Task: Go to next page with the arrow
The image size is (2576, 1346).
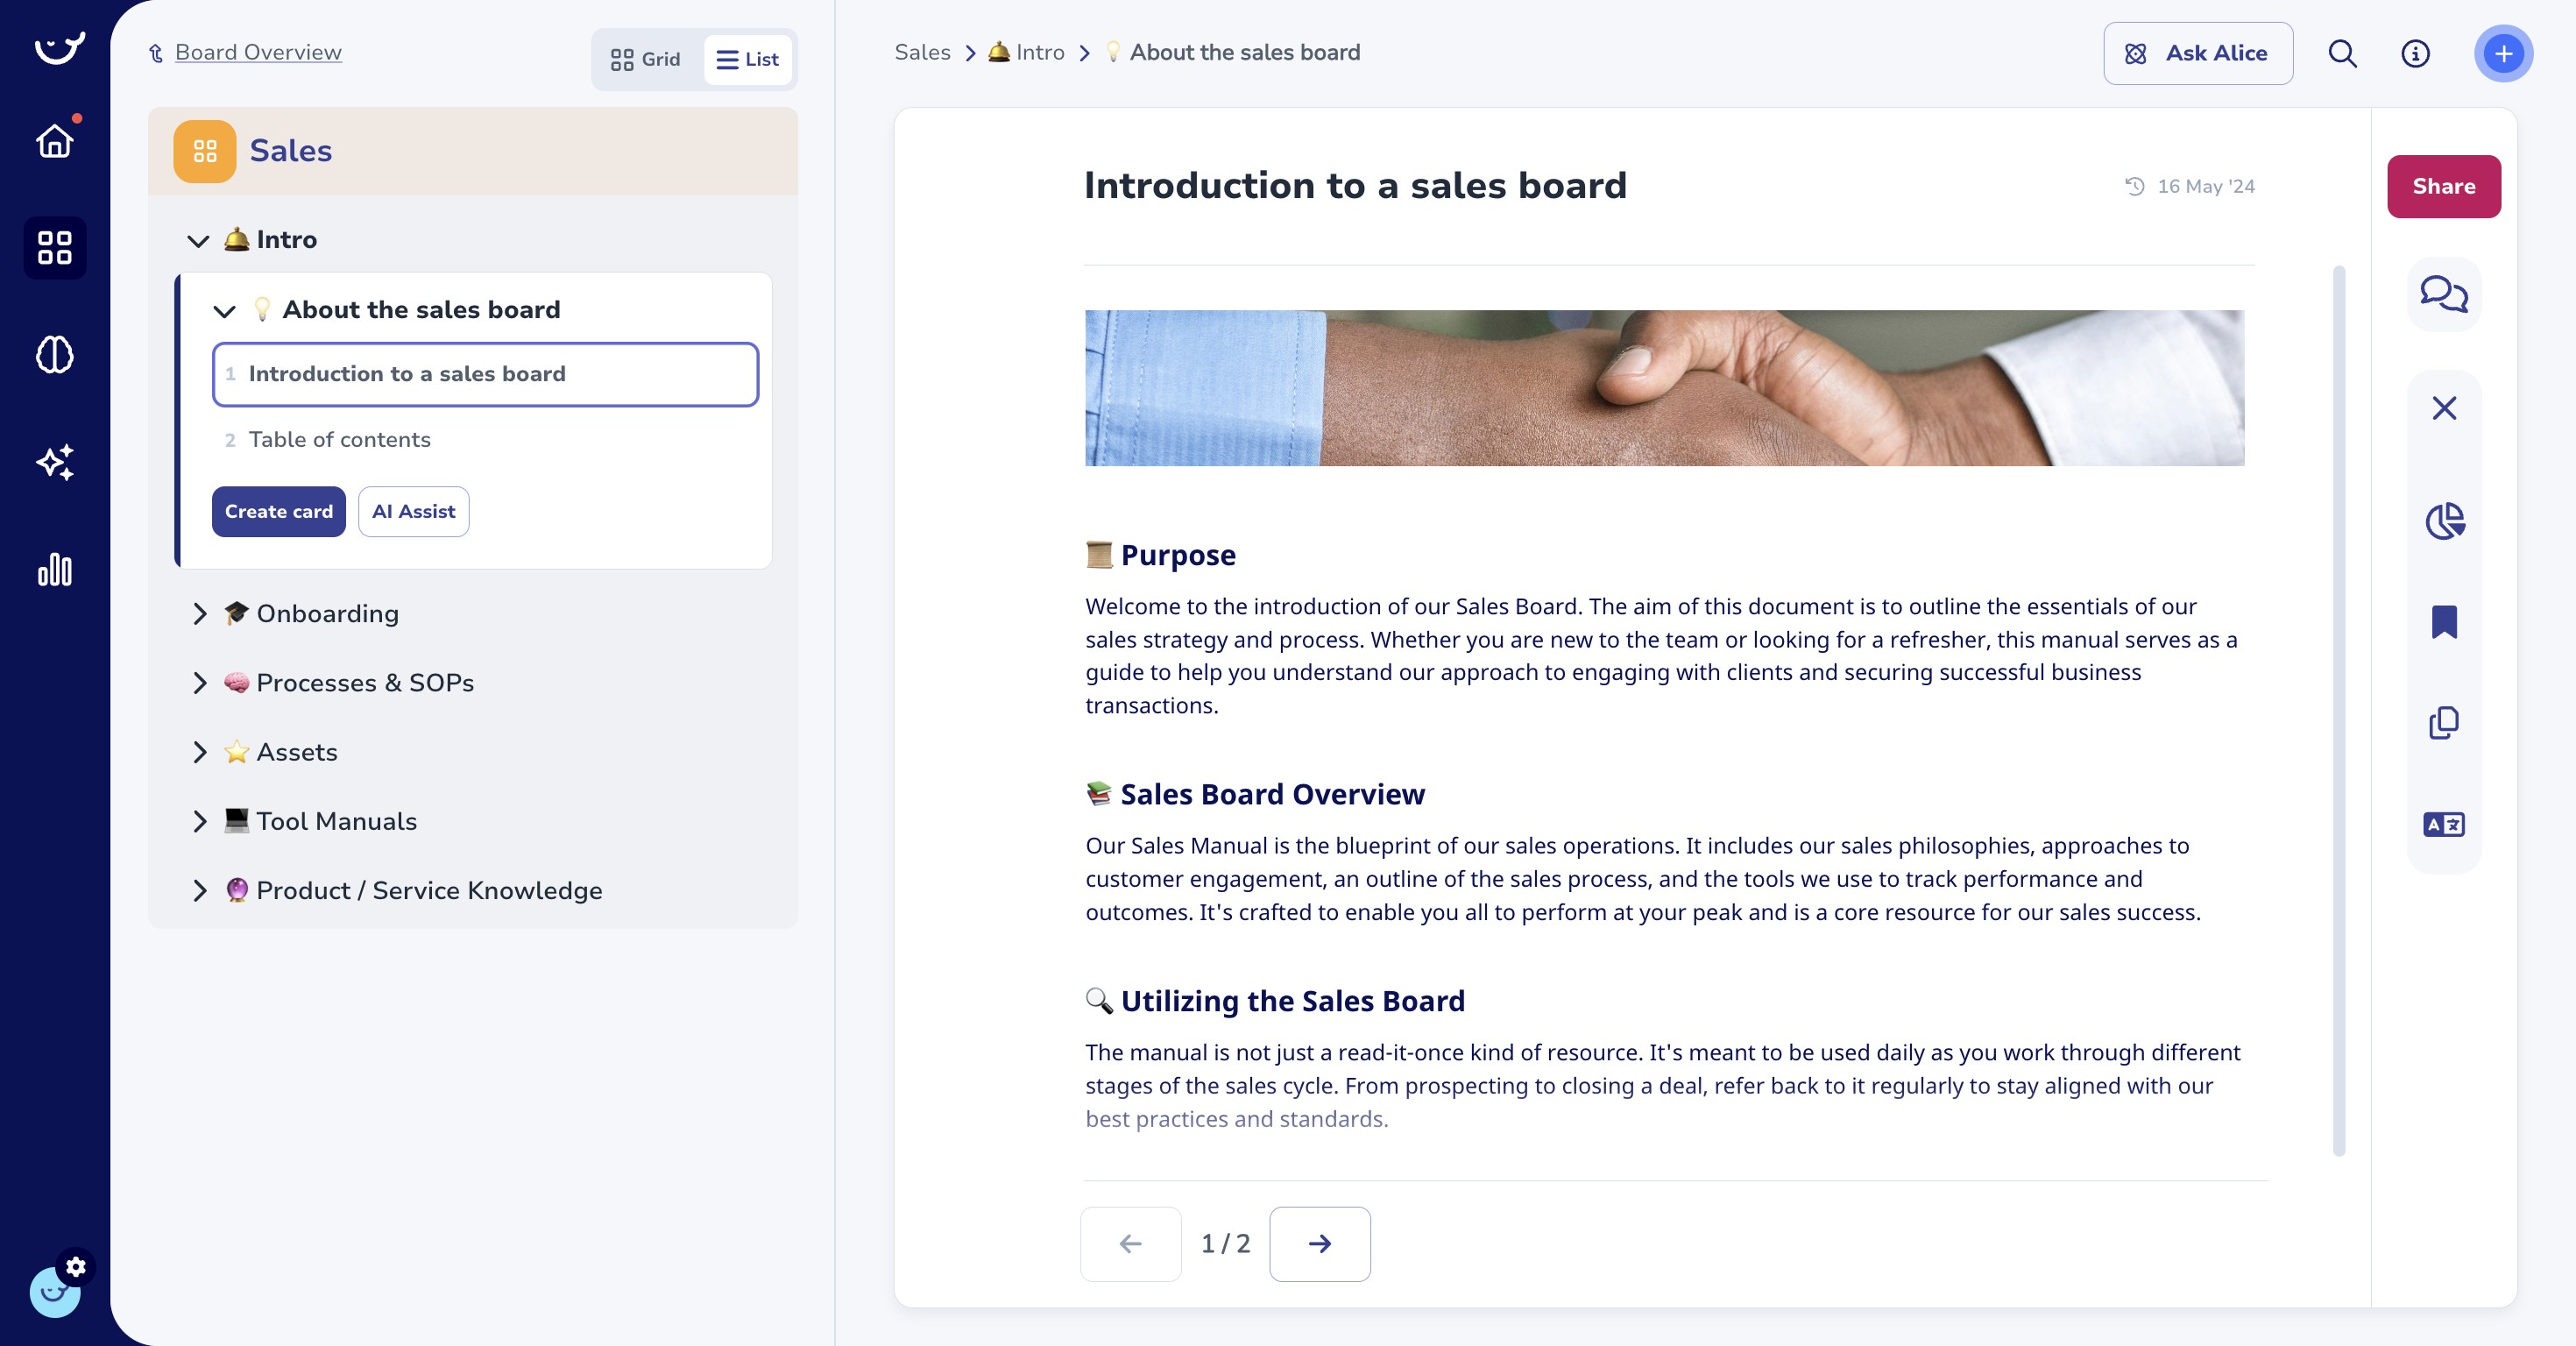Action: click(1319, 1244)
